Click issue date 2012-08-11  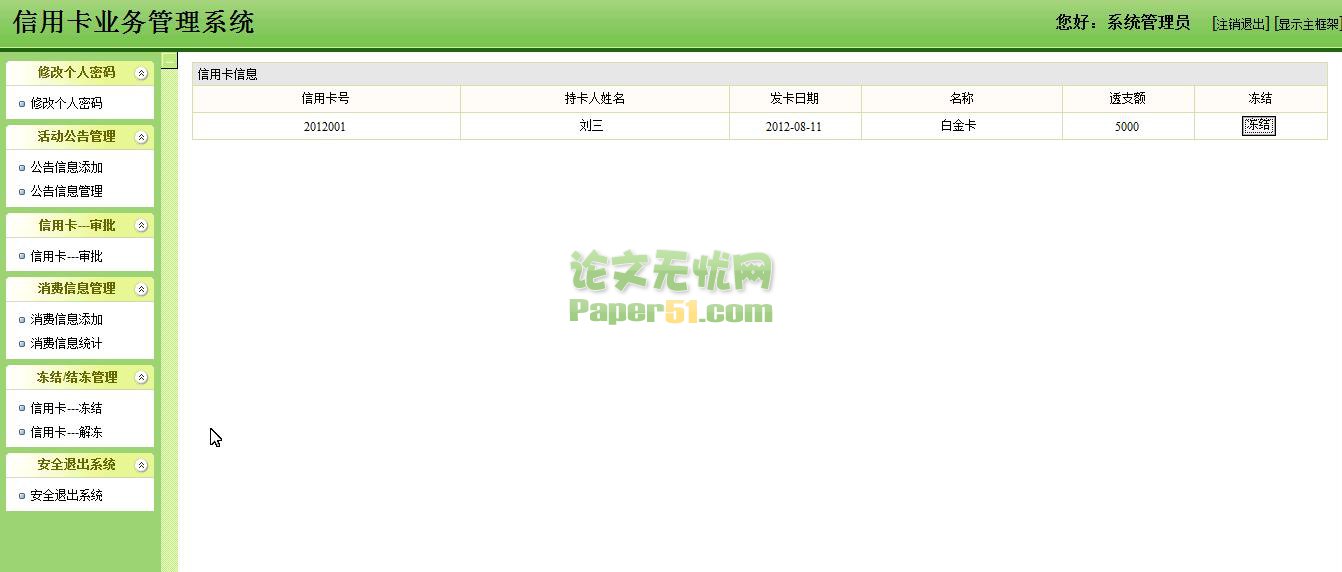(x=795, y=127)
